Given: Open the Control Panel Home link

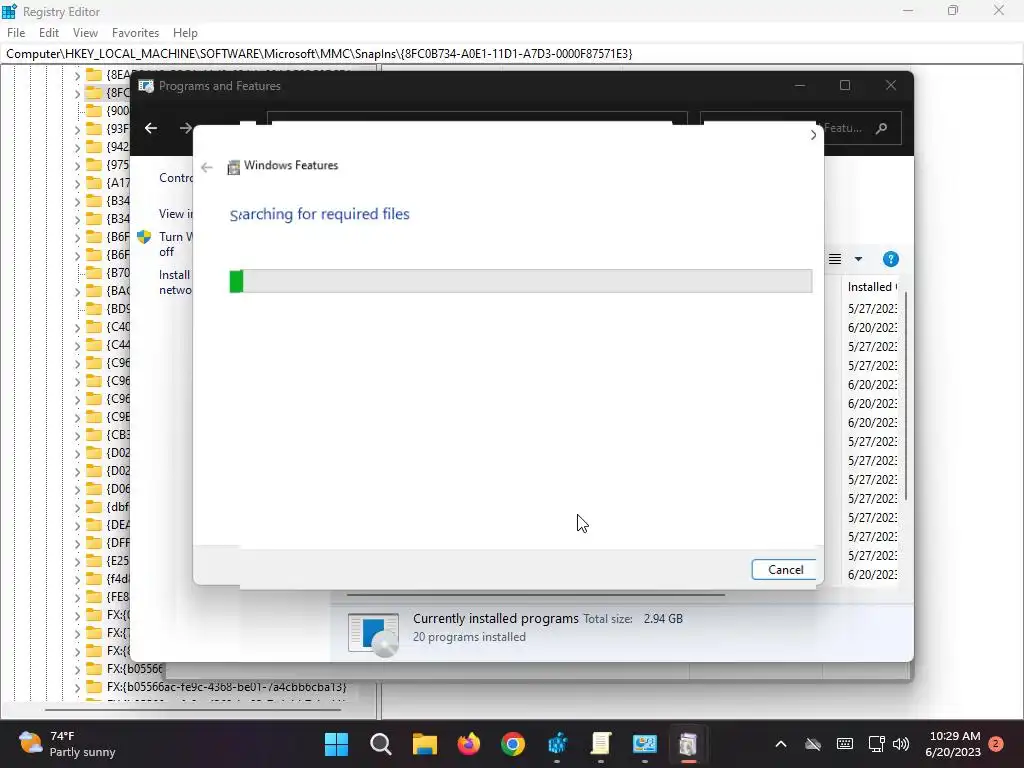Looking at the screenshot, I should pyautogui.click(x=176, y=178).
